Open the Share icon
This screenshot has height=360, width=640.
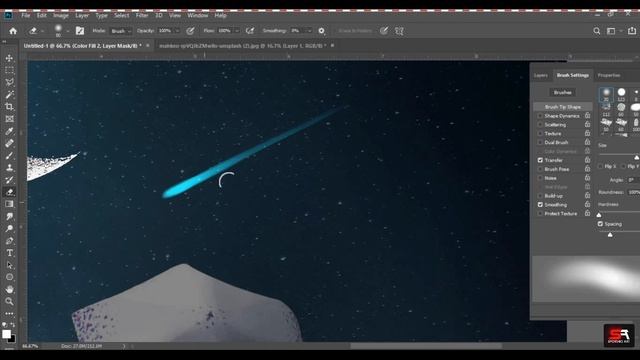(631, 31)
